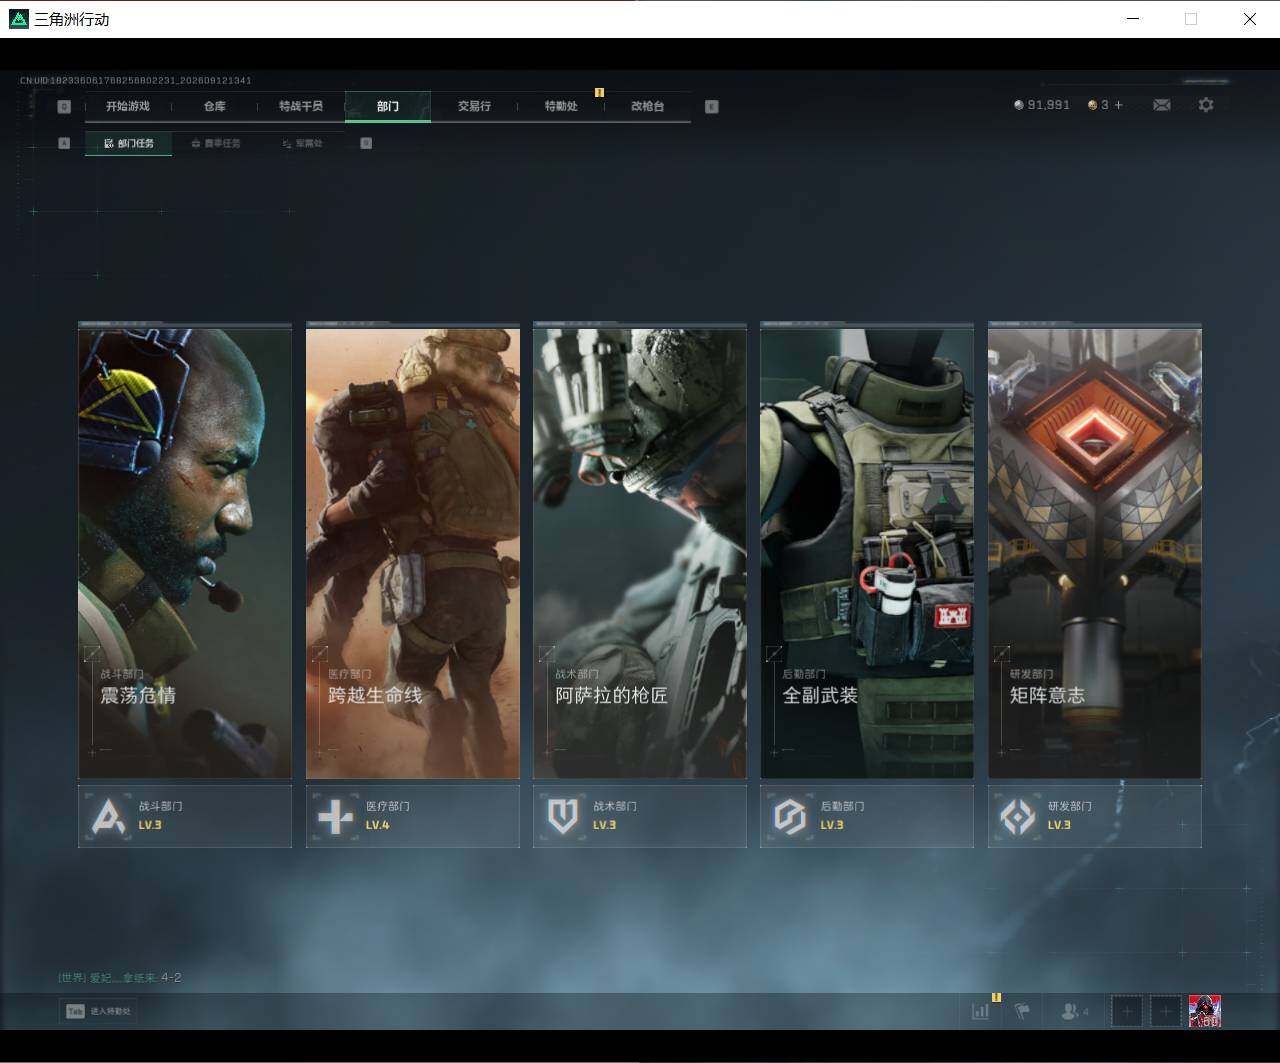Click the 战斗部门 emblem icon
This screenshot has height=1063, width=1280.
click(x=108, y=816)
